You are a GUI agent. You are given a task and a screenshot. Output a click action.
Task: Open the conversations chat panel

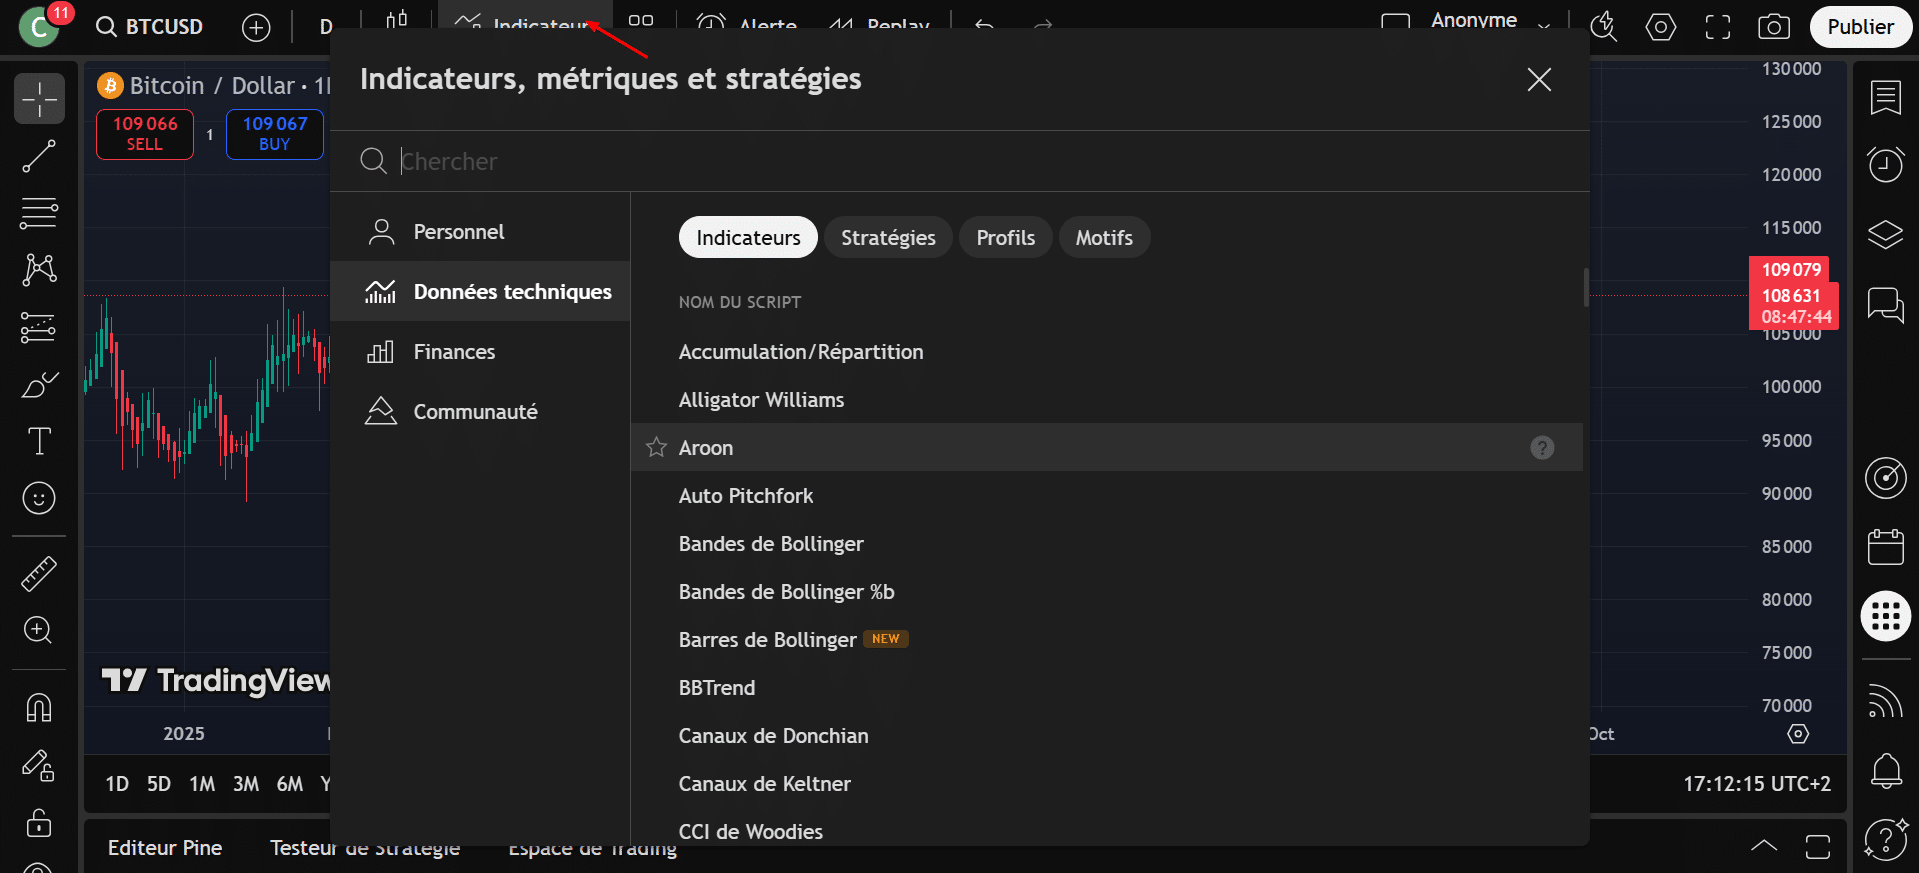point(1886,307)
